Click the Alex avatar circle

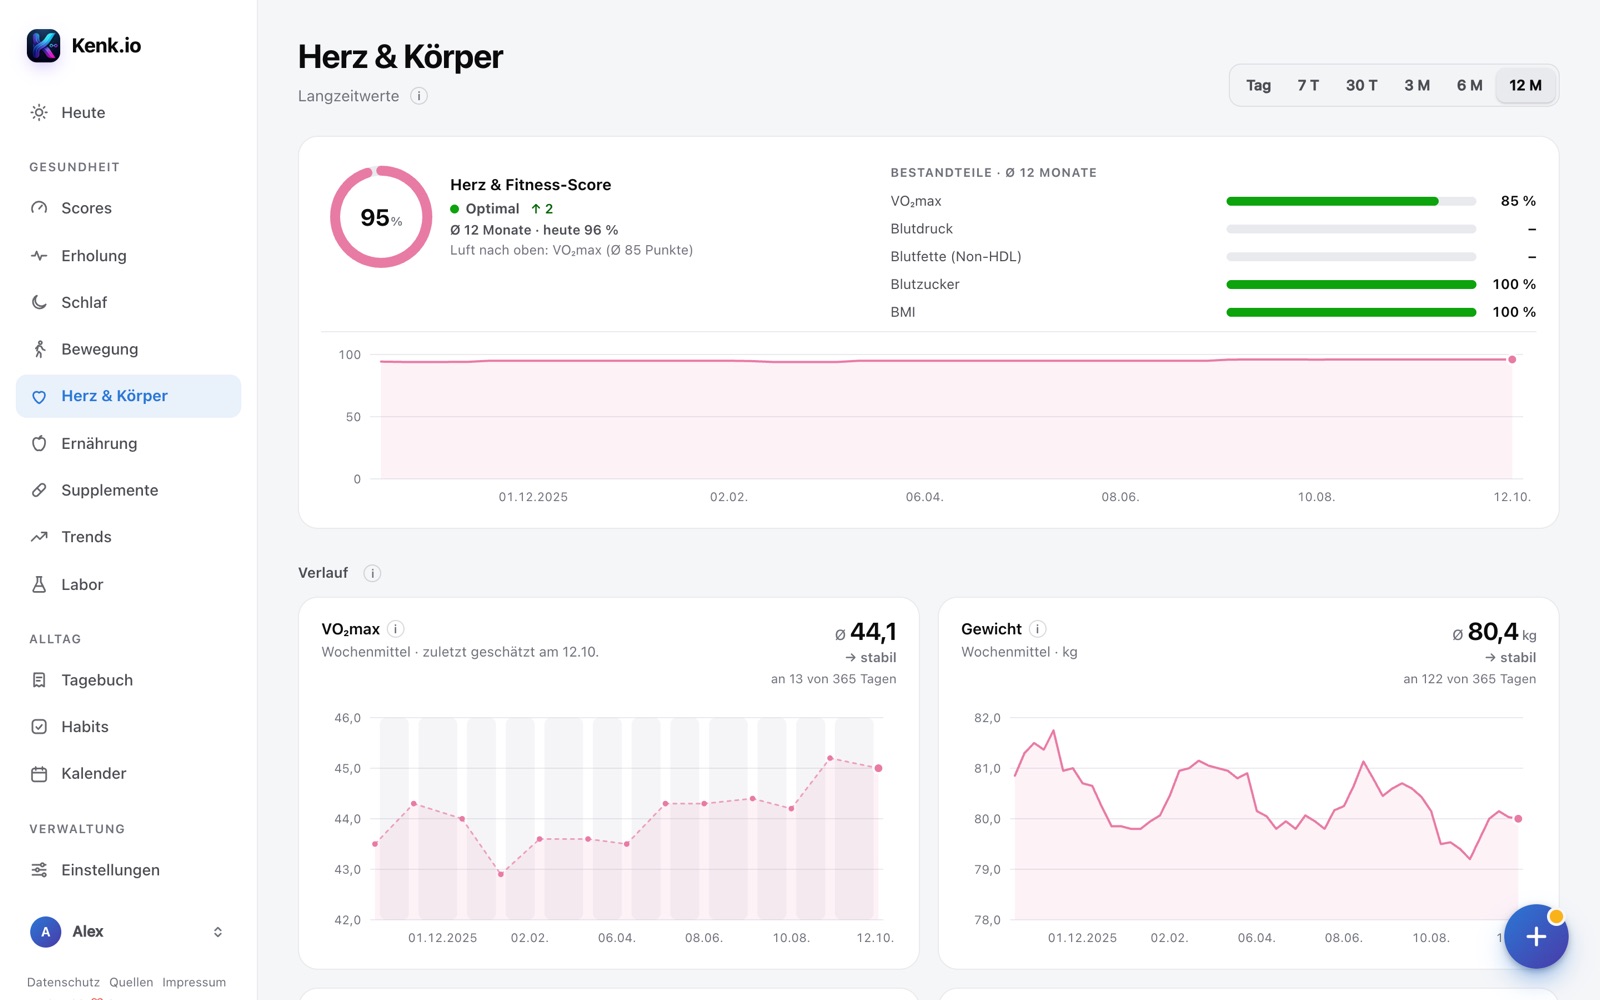pos(45,932)
